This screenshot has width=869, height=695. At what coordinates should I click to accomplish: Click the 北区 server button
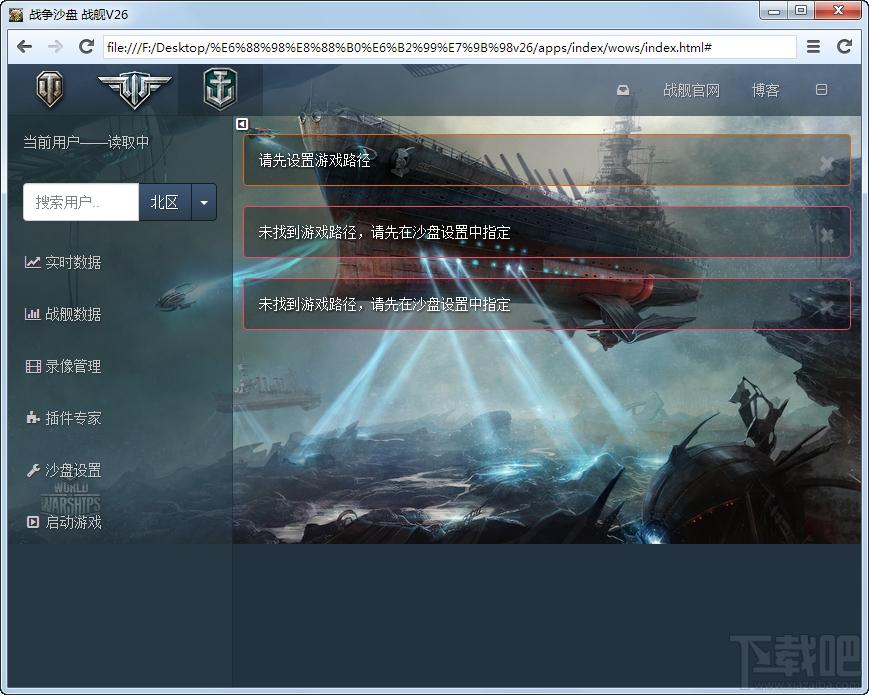point(165,202)
